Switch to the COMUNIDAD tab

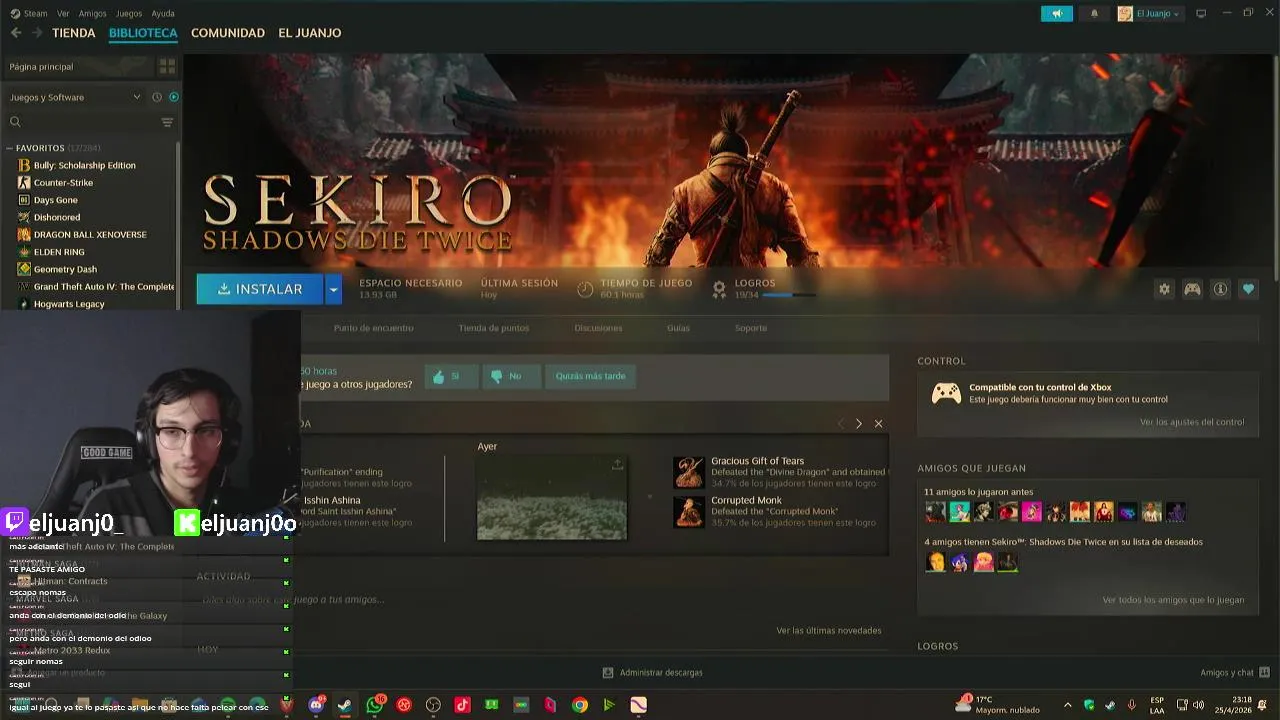click(x=228, y=33)
